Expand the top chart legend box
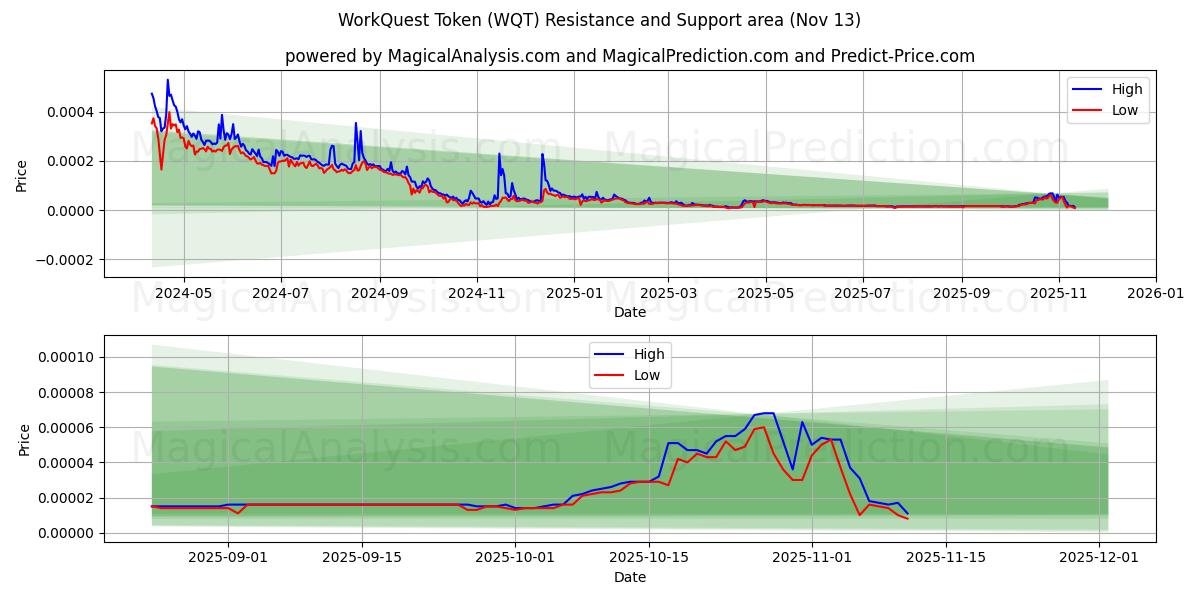 point(1108,99)
